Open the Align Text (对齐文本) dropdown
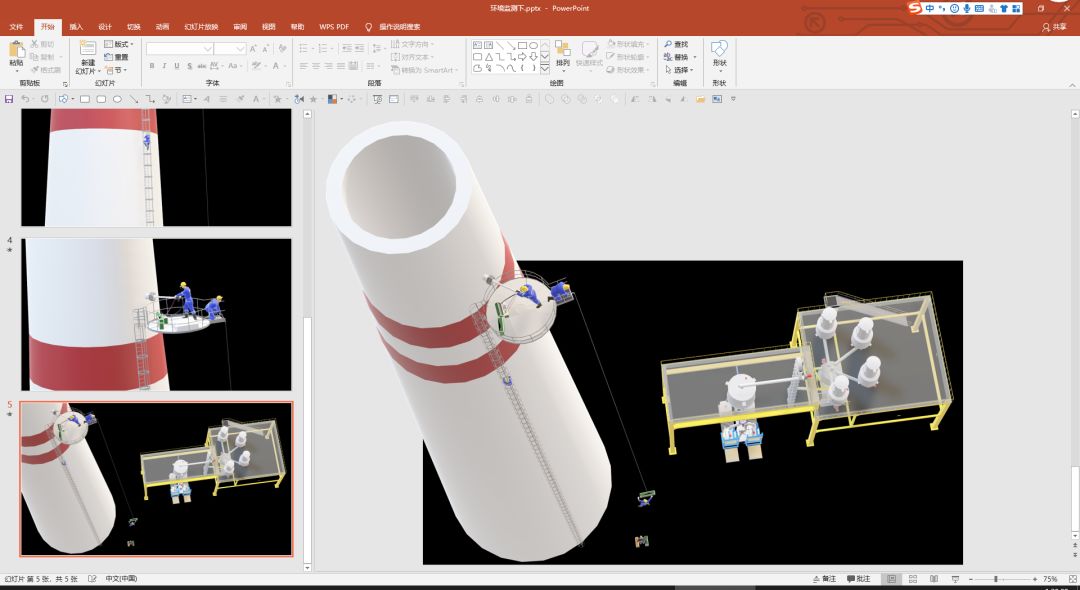The height and width of the screenshot is (590, 1080). pos(412,57)
